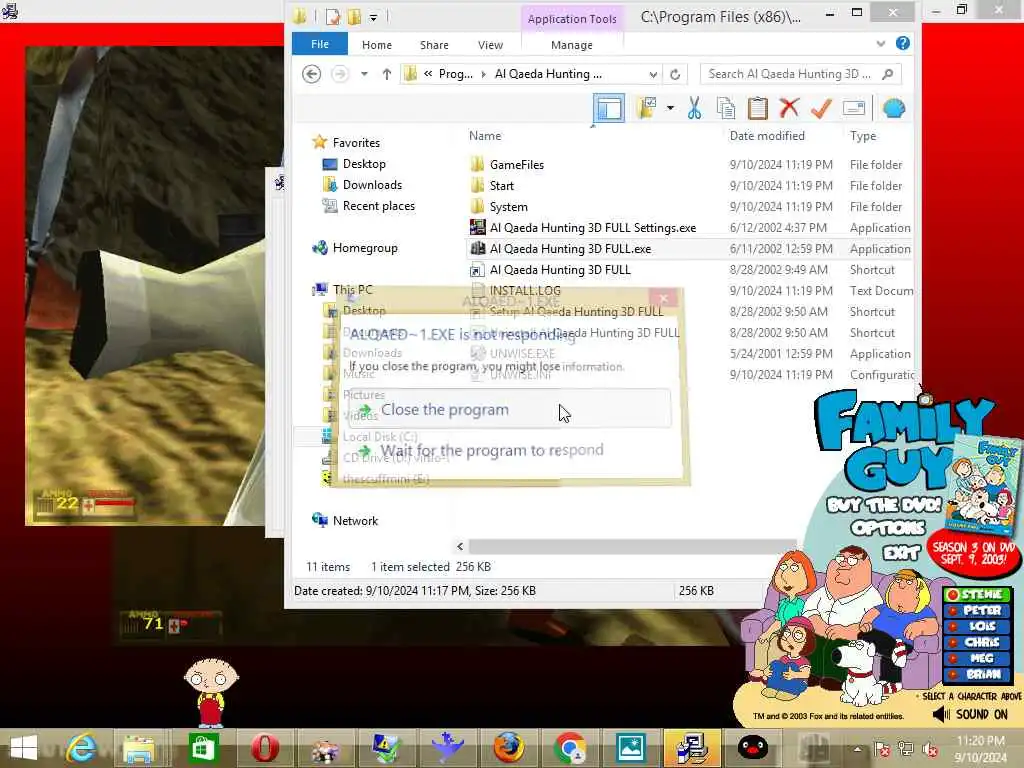Open the Manage tab under Application Tools

click(571, 45)
